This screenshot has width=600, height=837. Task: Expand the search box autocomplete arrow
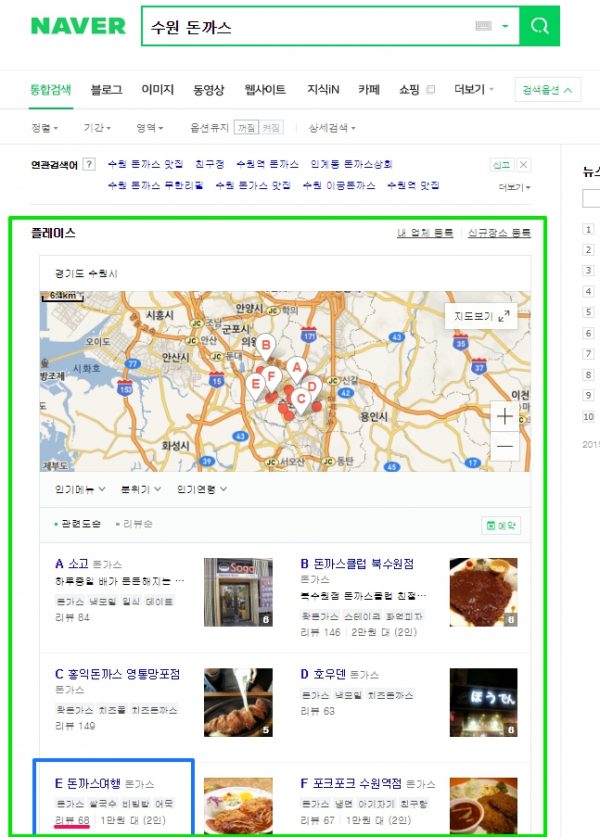(x=505, y=26)
